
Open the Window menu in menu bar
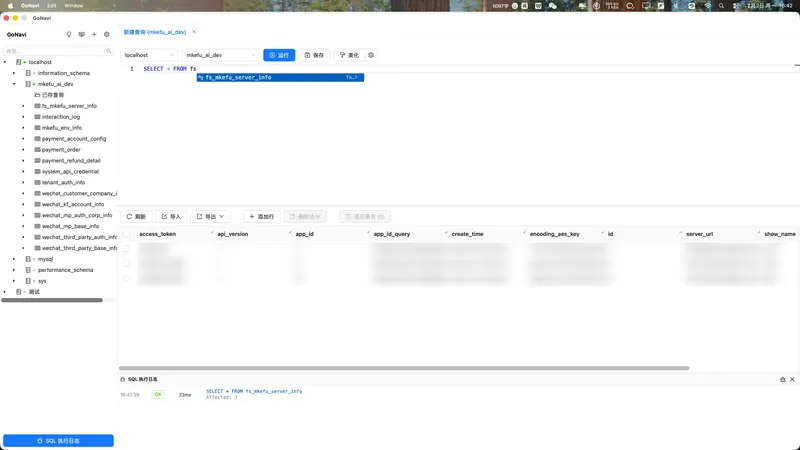(74, 5)
